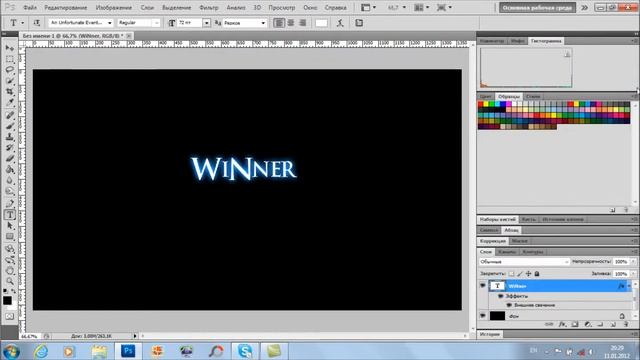640x360 pixels.
Task: Toggle Quick Mask mode icon
Action: (10, 316)
